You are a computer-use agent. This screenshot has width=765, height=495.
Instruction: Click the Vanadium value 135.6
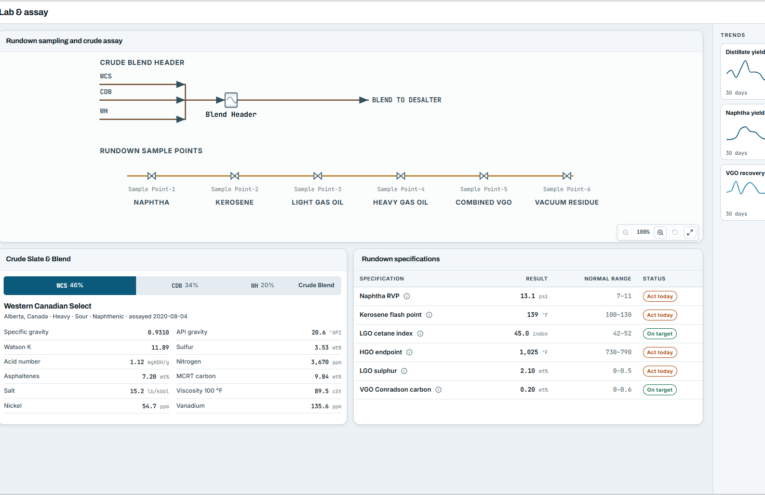[320, 406]
